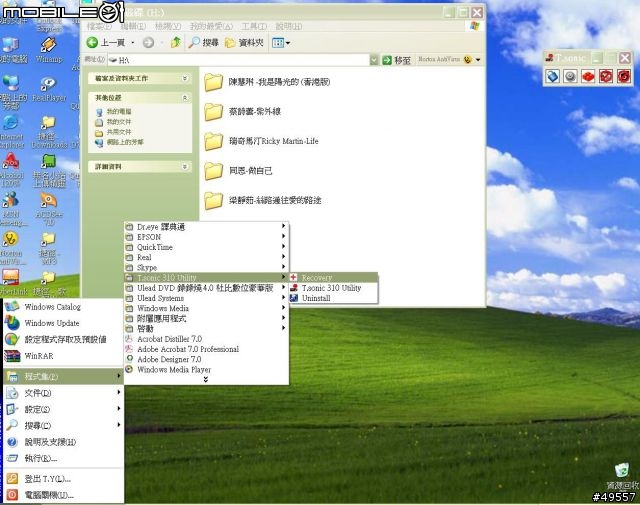
Task: Open the 說明(H) menu
Action: click(289, 26)
